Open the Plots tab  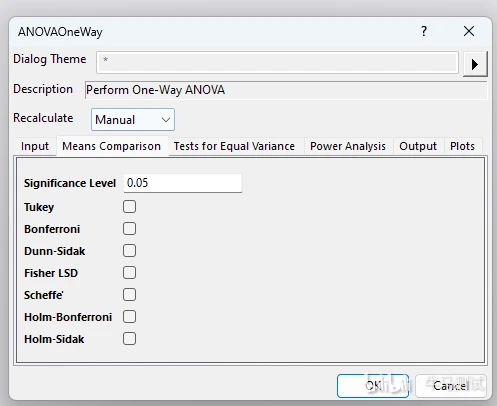(462, 146)
